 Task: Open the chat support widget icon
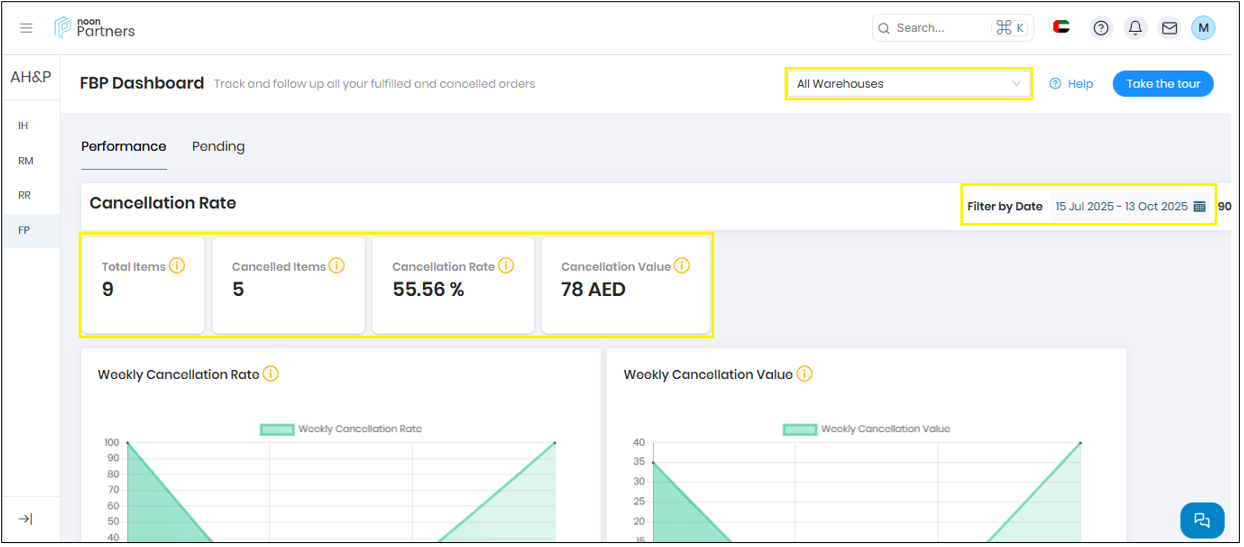click(1202, 520)
